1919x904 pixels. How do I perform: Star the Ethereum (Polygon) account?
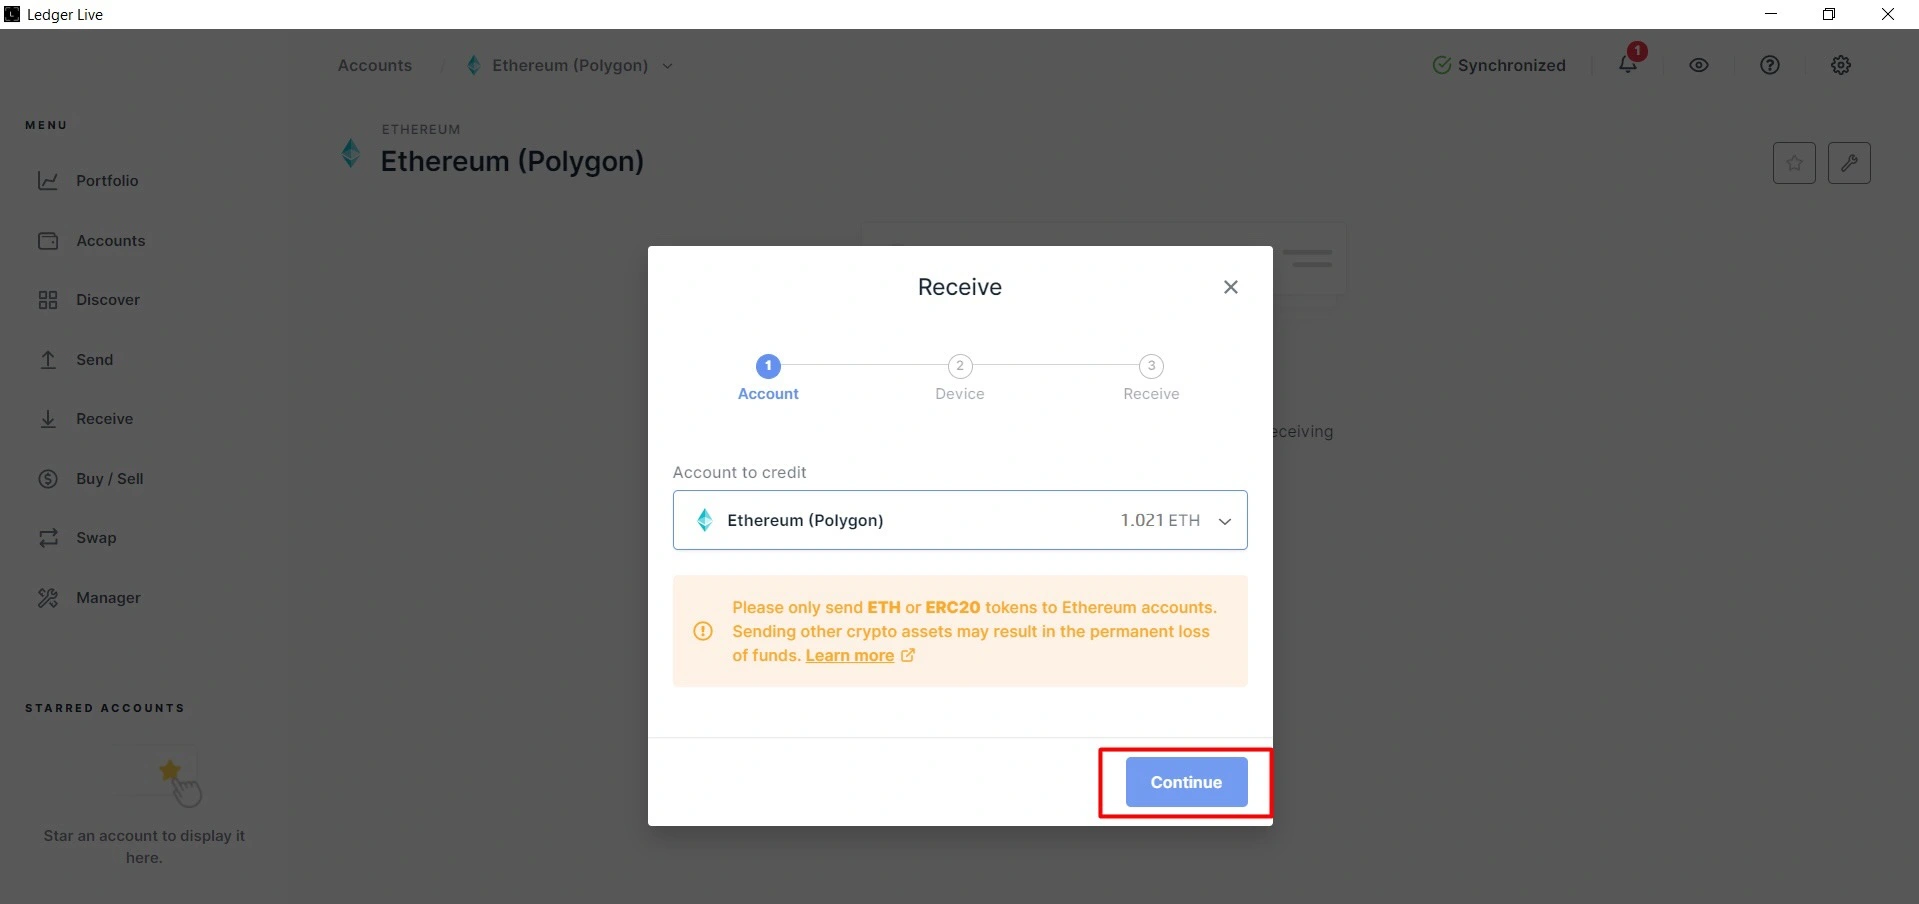click(1794, 163)
